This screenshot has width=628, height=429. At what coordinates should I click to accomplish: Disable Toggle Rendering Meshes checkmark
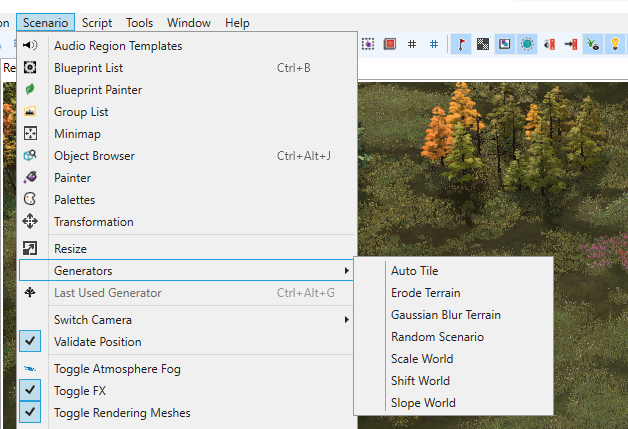pyautogui.click(x=30, y=412)
